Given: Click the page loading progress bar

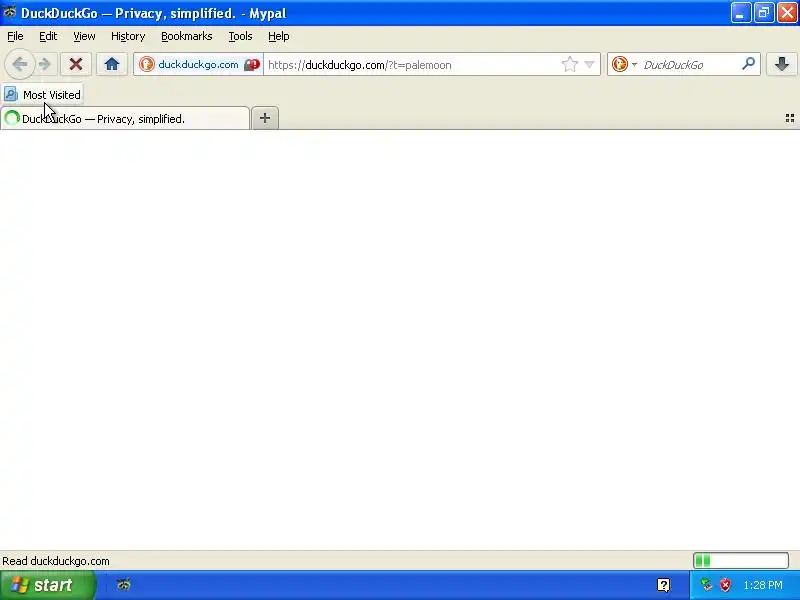Looking at the screenshot, I should tap(741, 561).
